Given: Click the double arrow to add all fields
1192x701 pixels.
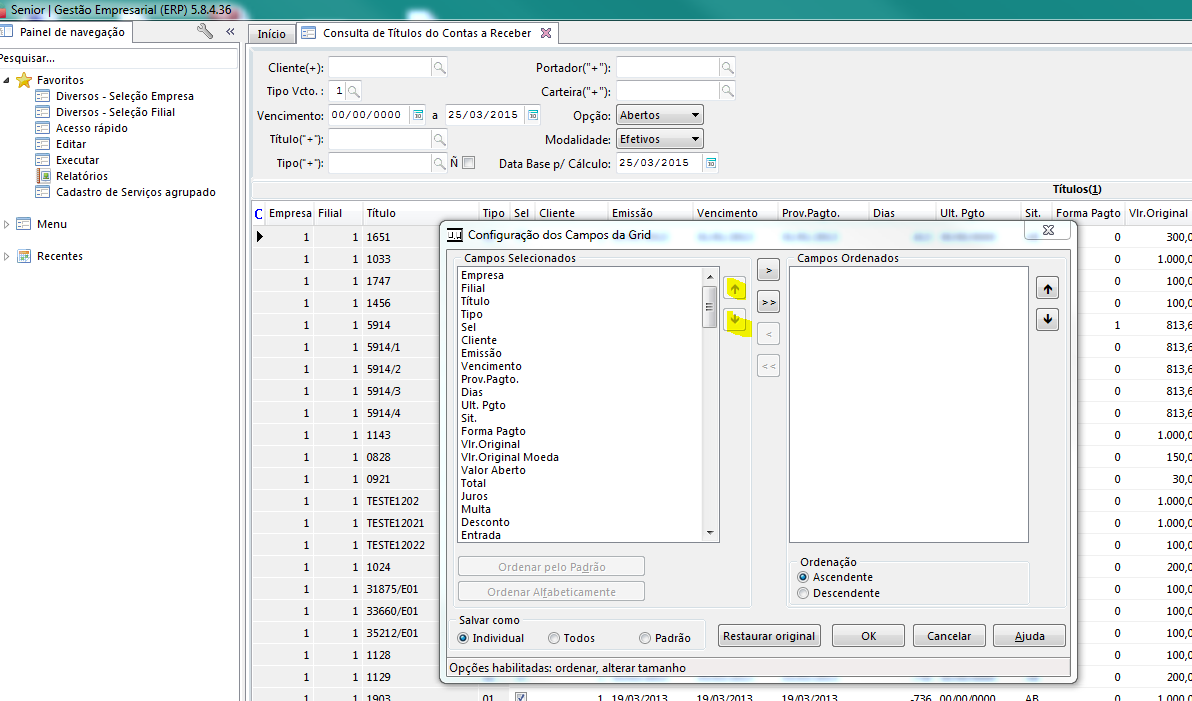Looking at the screenshot, I should coord(768,302).
